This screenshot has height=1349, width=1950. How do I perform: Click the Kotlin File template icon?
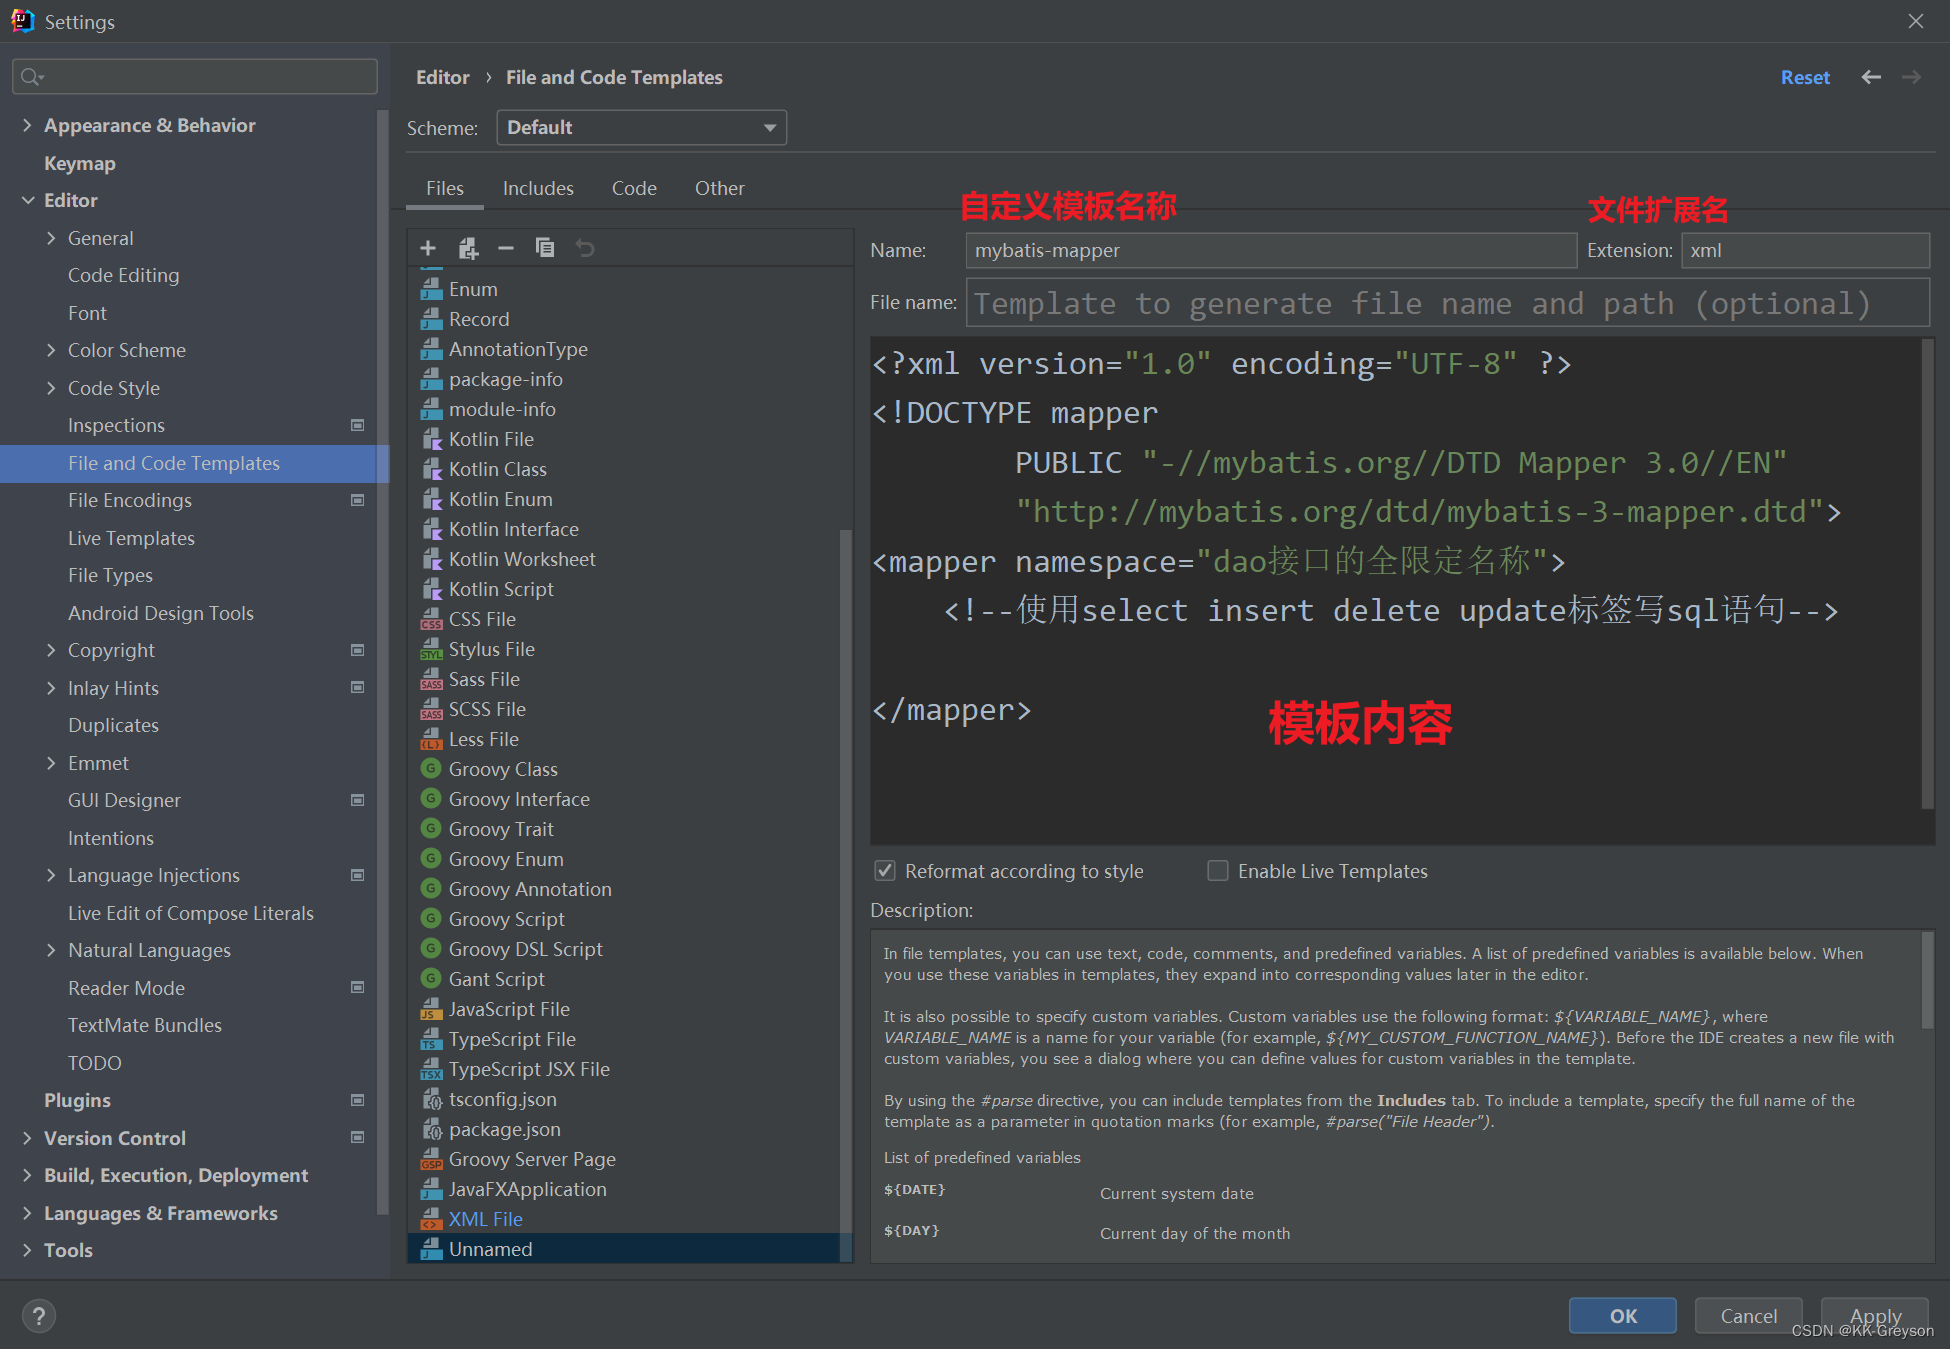click(x=432, y=439)
